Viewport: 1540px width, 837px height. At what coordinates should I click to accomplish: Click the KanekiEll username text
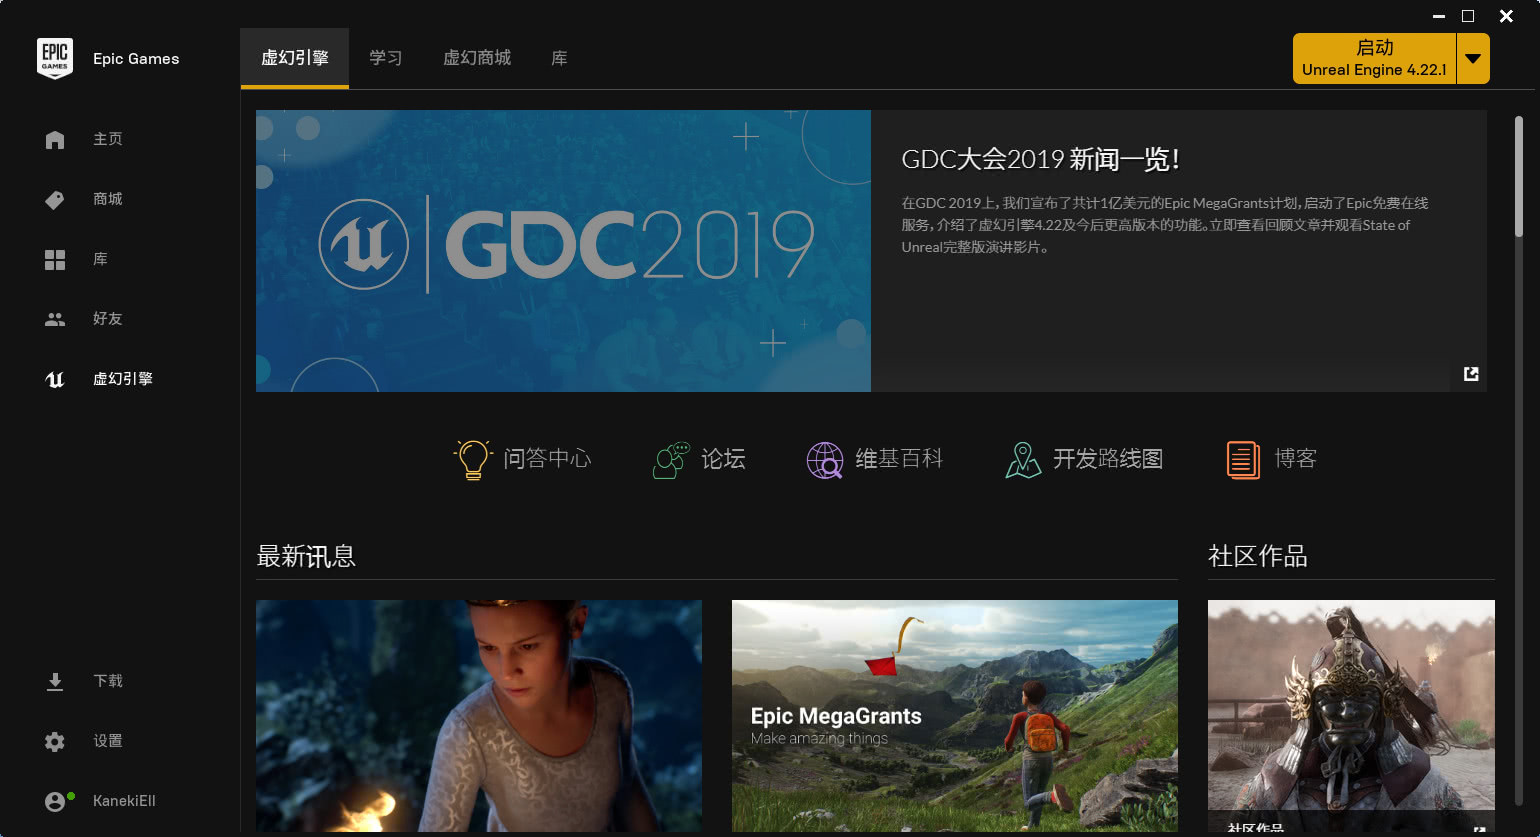124,801
